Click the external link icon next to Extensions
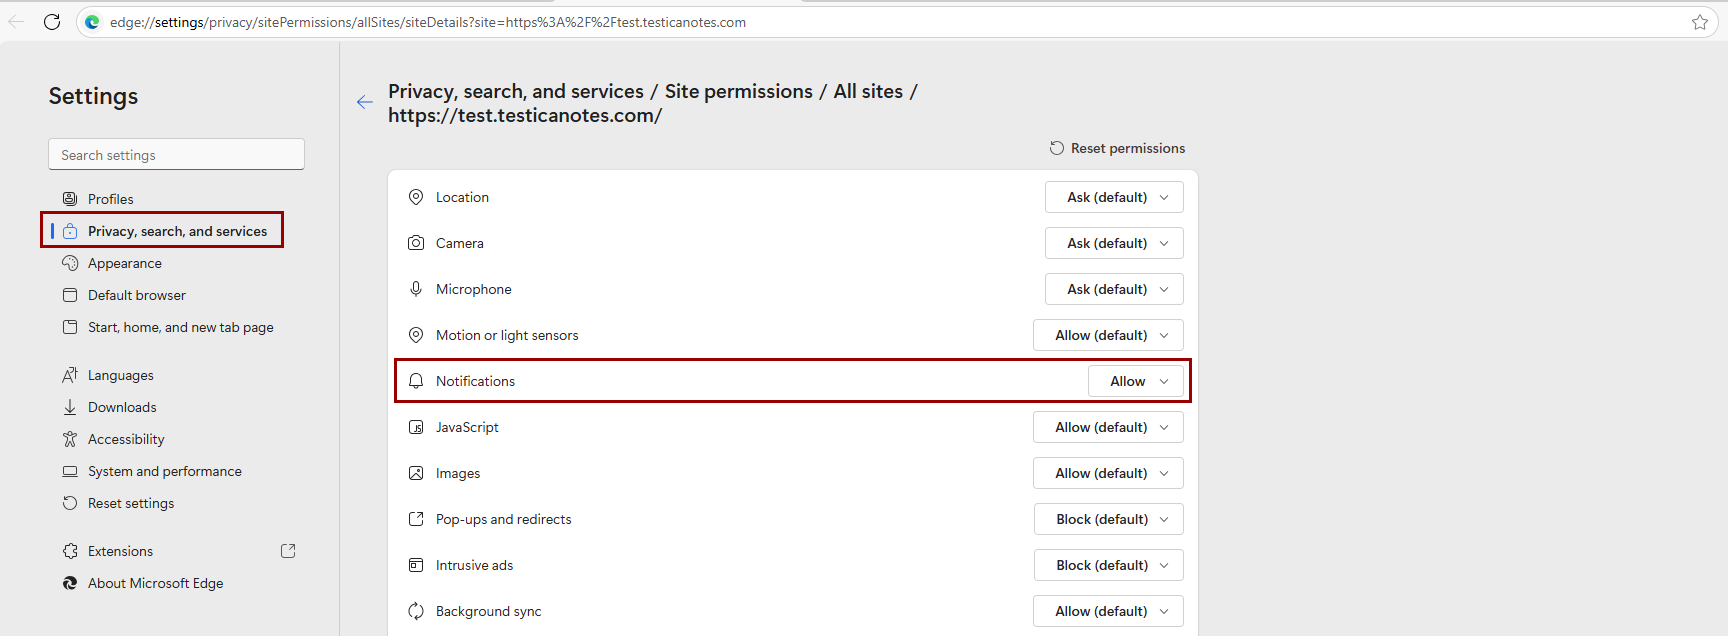Image resolution: width=1728 pixels, height=636 pixels. pos(288,551)
